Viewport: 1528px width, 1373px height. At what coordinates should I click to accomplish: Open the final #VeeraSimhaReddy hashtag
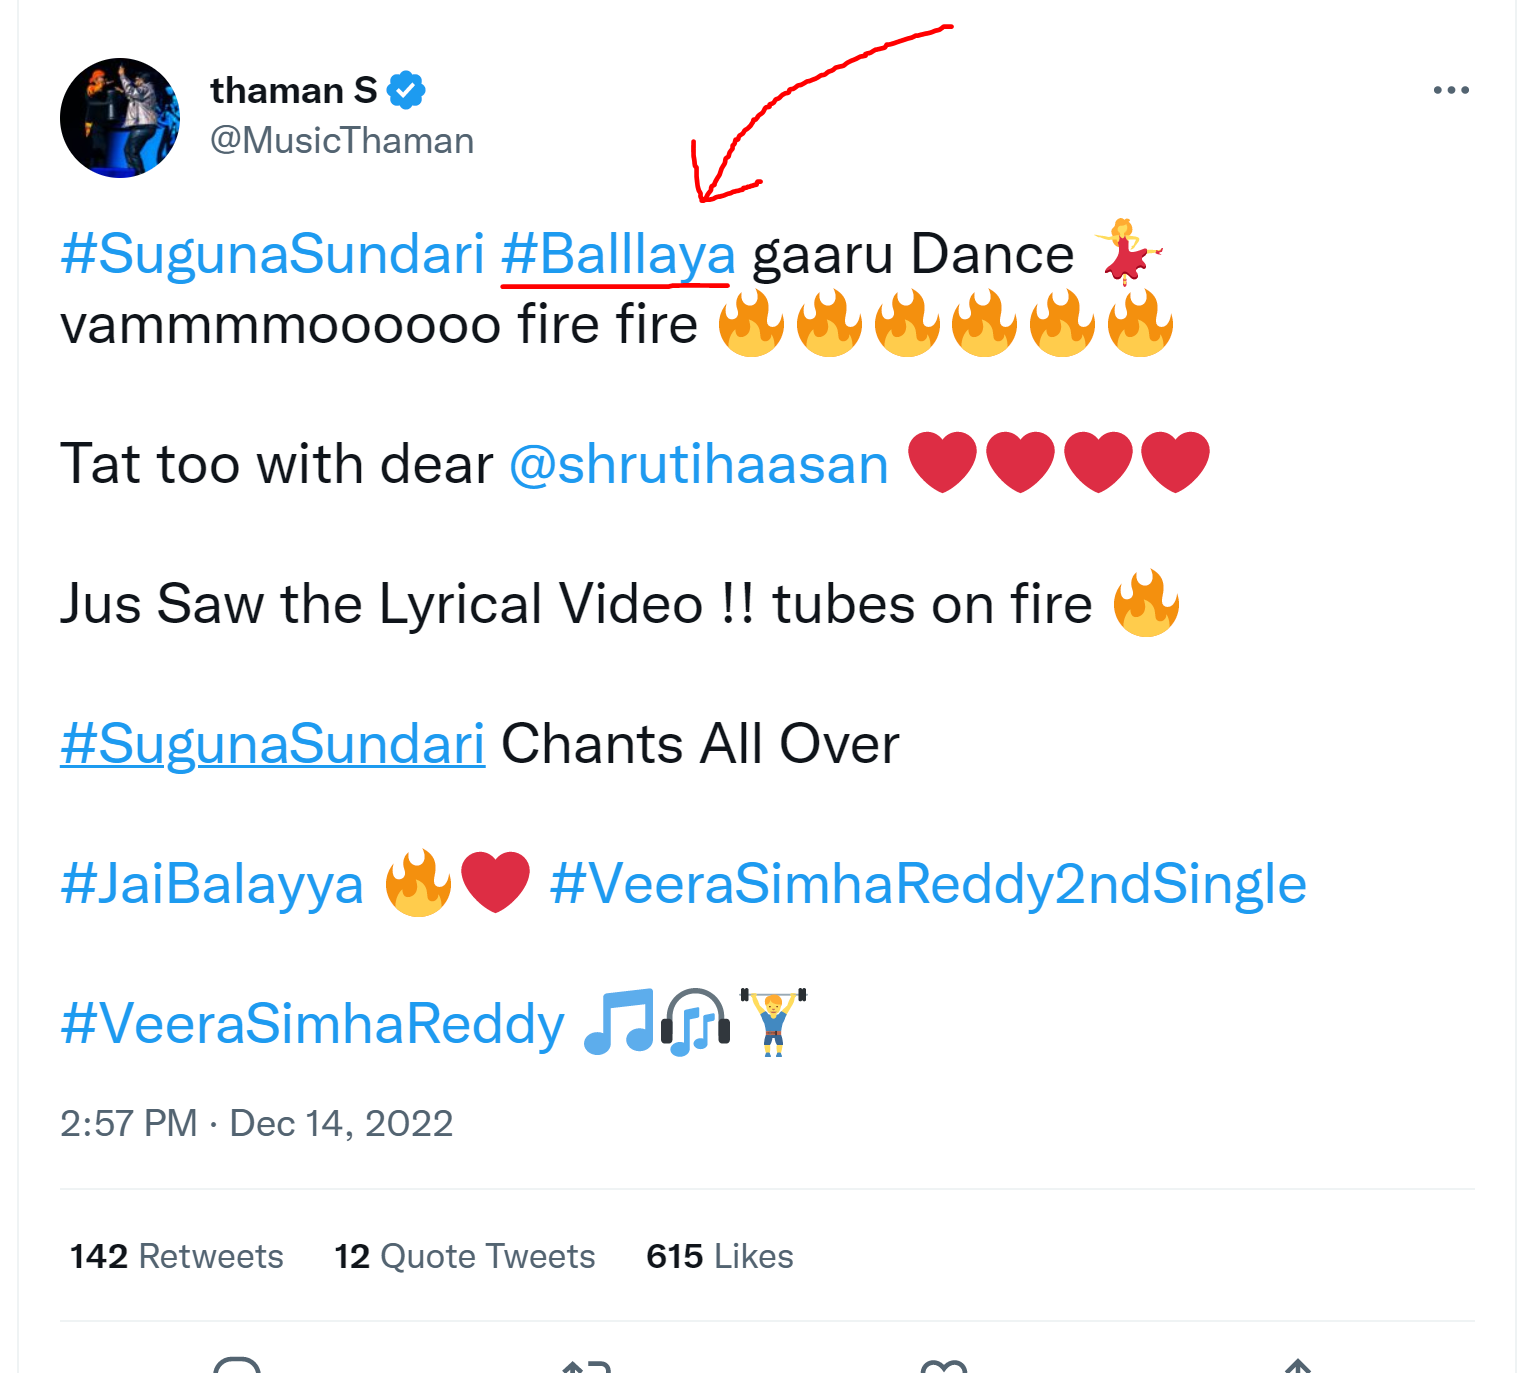pyautogui.click(x=313, y=1024)
